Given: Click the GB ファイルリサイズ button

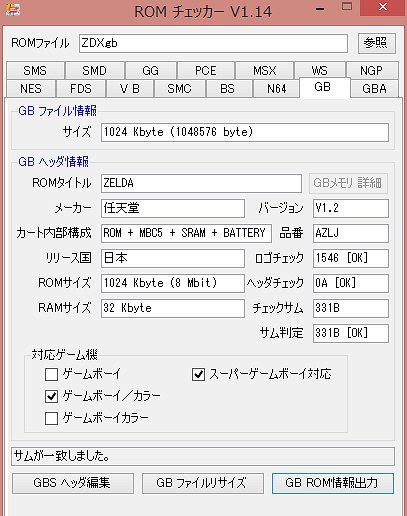Looking at the screenshot, I should 203,483.
